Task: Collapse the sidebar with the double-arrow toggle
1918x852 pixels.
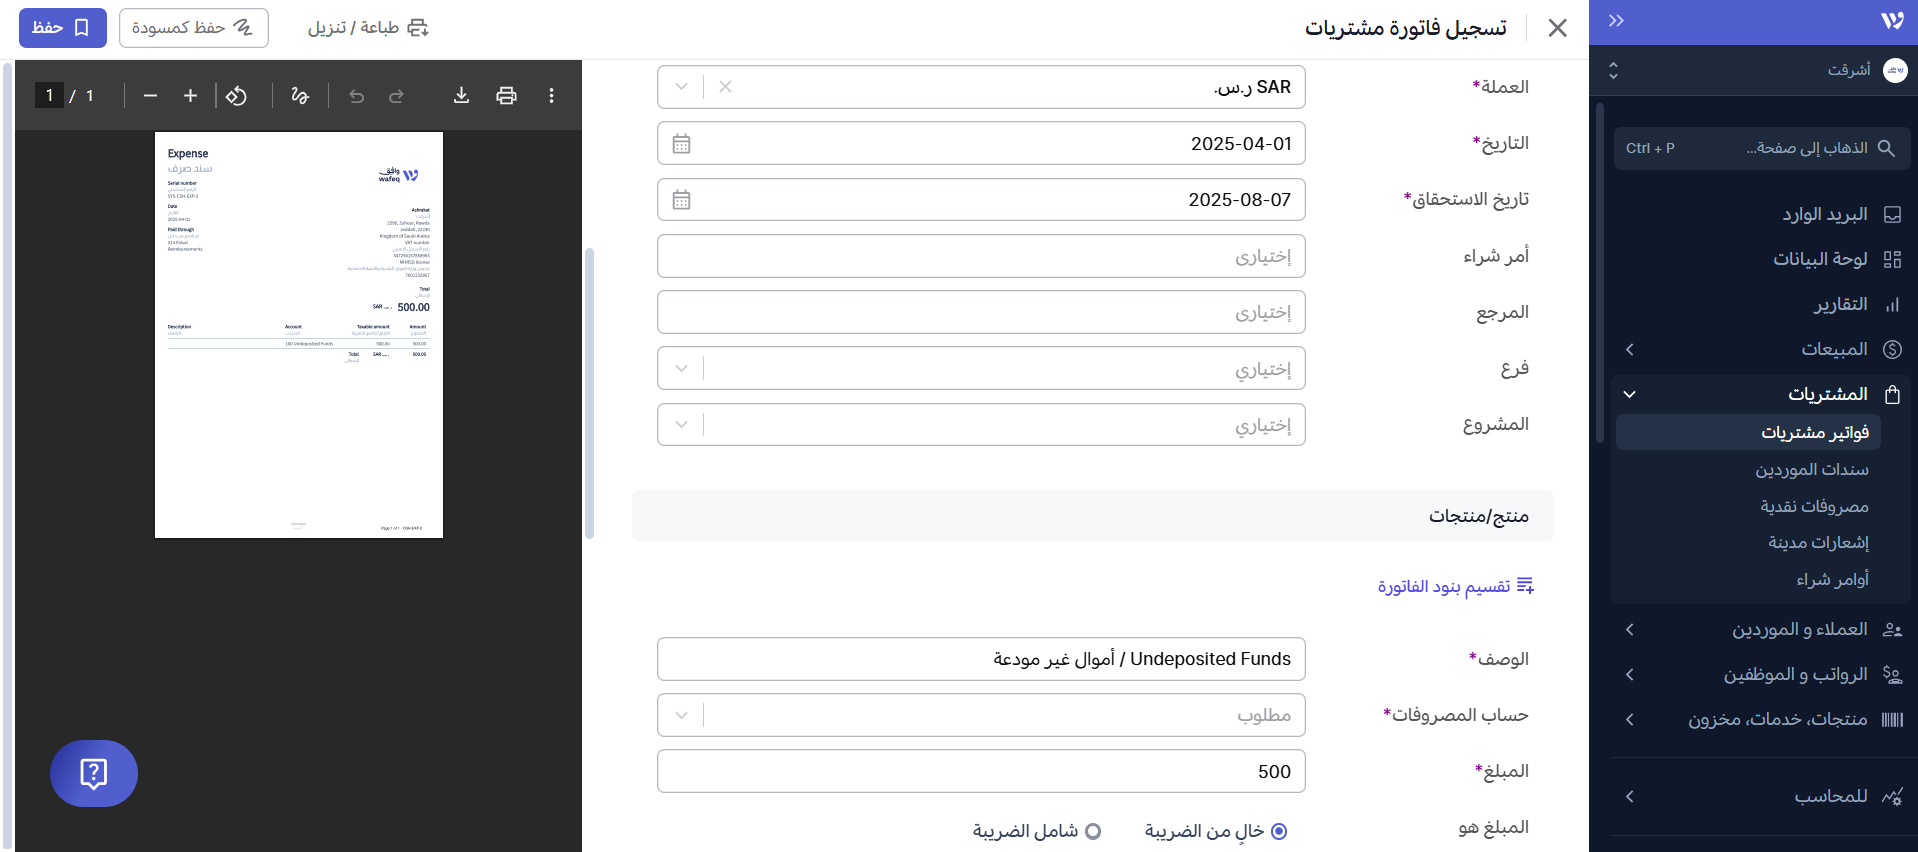Action: [1616, 21]
